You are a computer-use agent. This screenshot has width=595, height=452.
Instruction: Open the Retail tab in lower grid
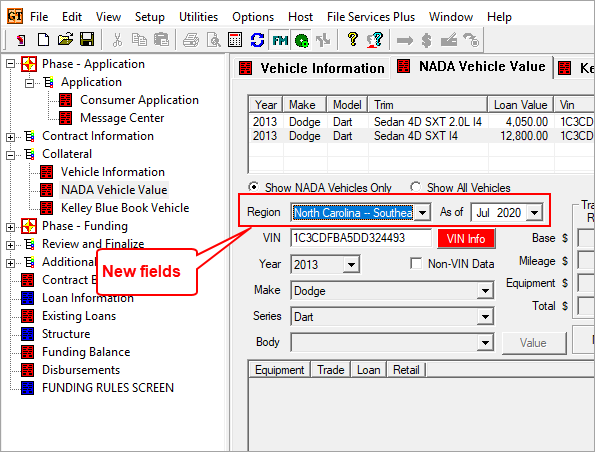coord(406,370)
